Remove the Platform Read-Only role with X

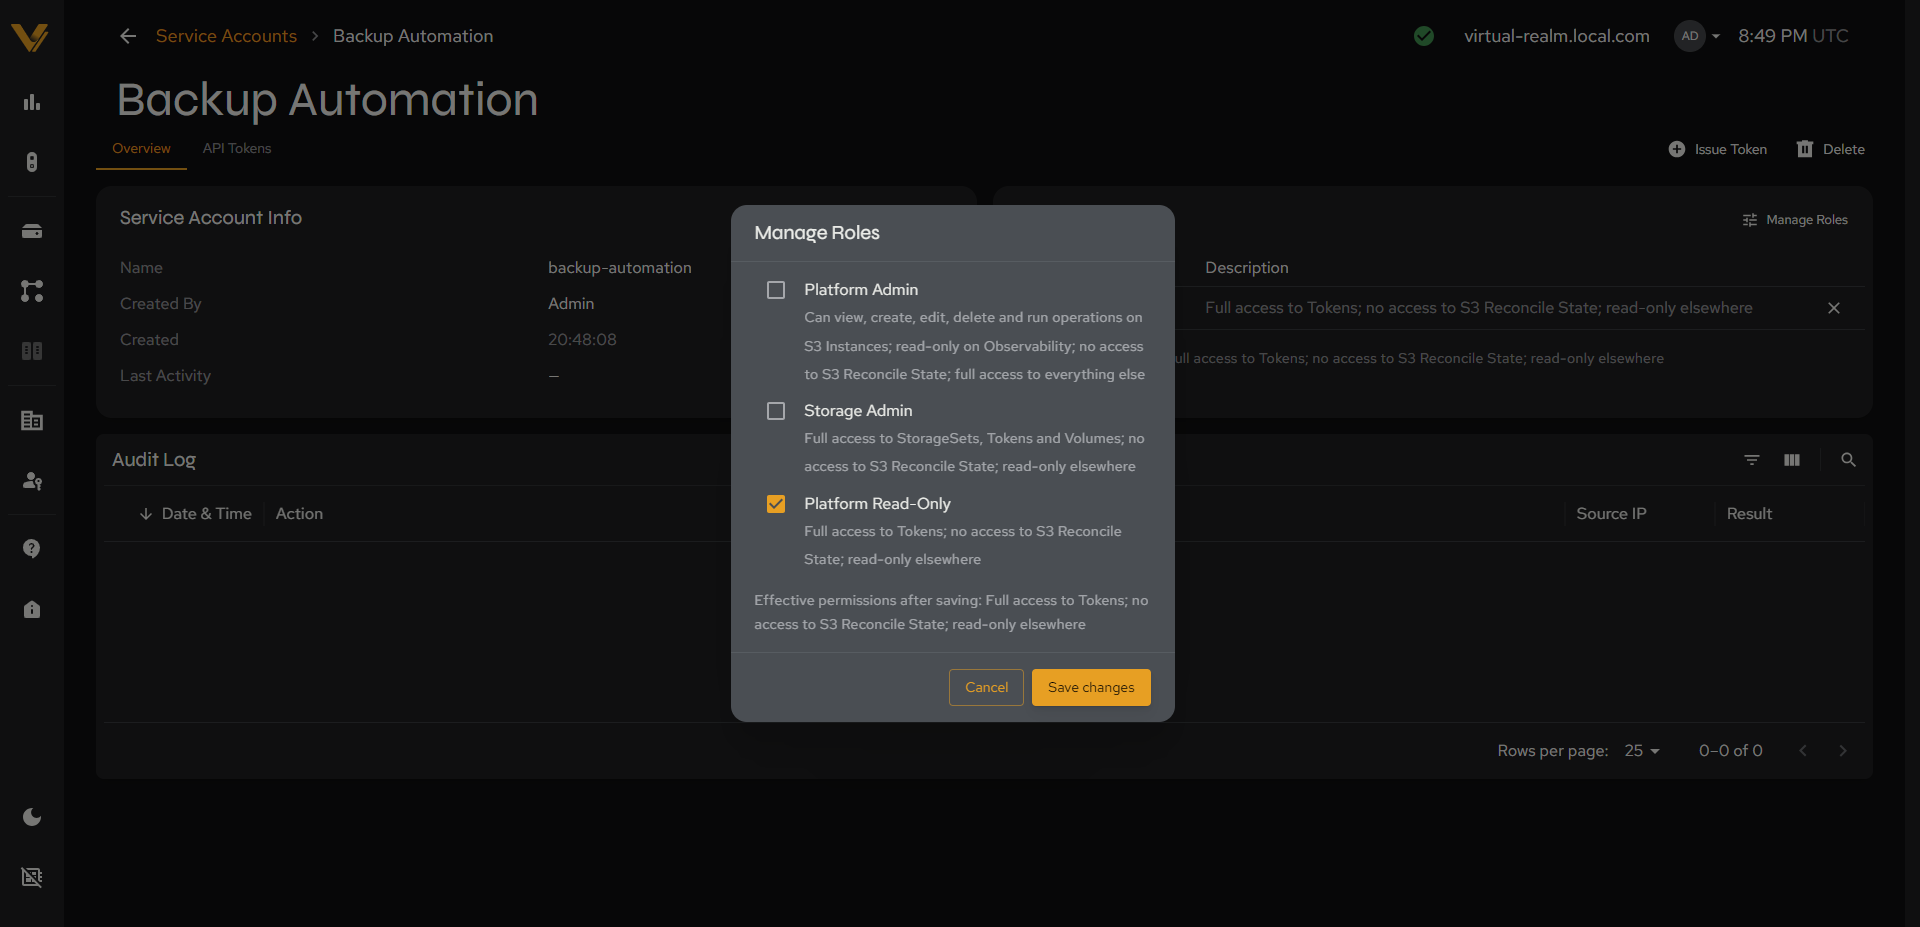click(1834, 308)
